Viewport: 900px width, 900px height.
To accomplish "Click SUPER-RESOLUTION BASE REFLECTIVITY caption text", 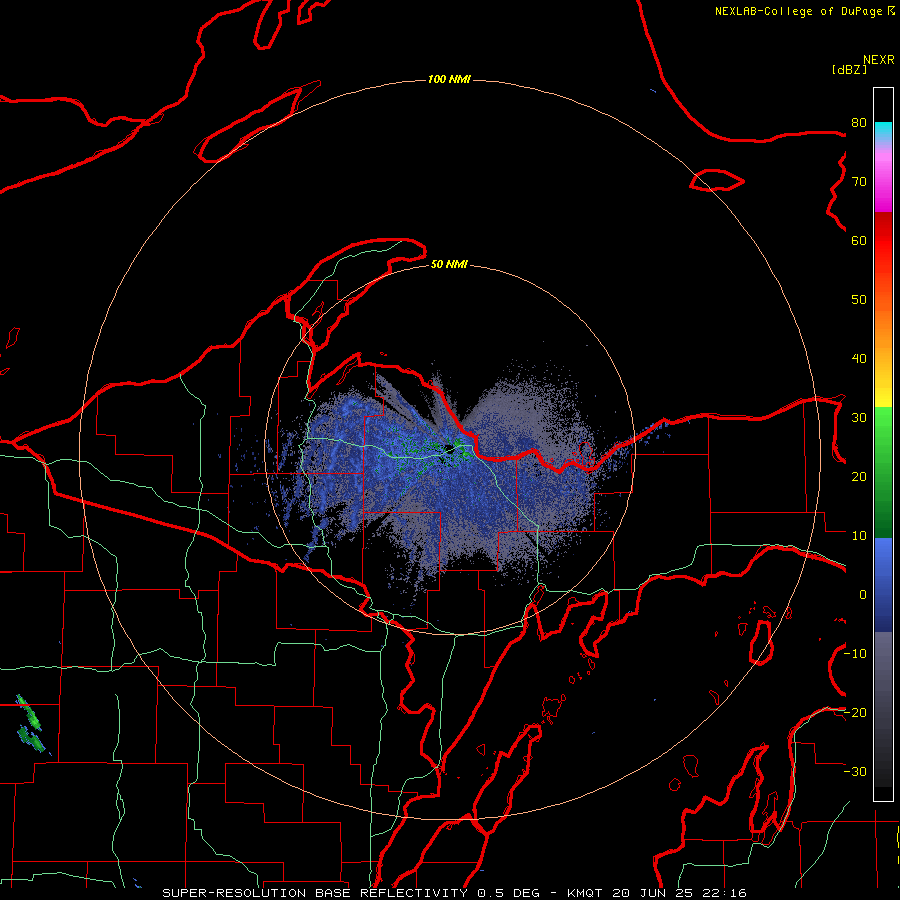I will [x=315, y=893].
